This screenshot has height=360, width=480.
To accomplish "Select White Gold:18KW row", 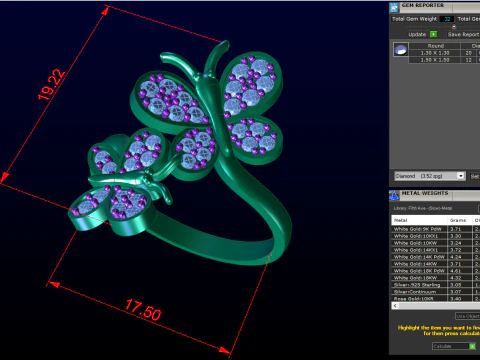I will [x=436, y=278].
